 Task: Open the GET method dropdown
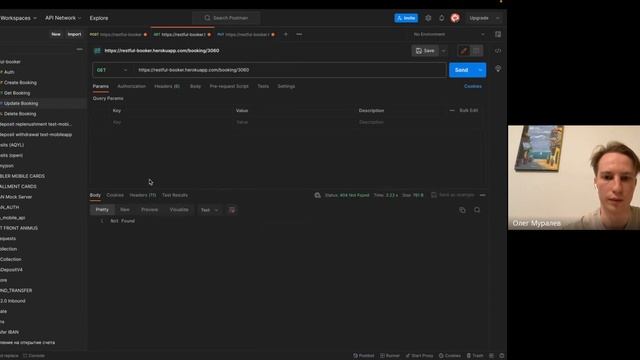111,70
